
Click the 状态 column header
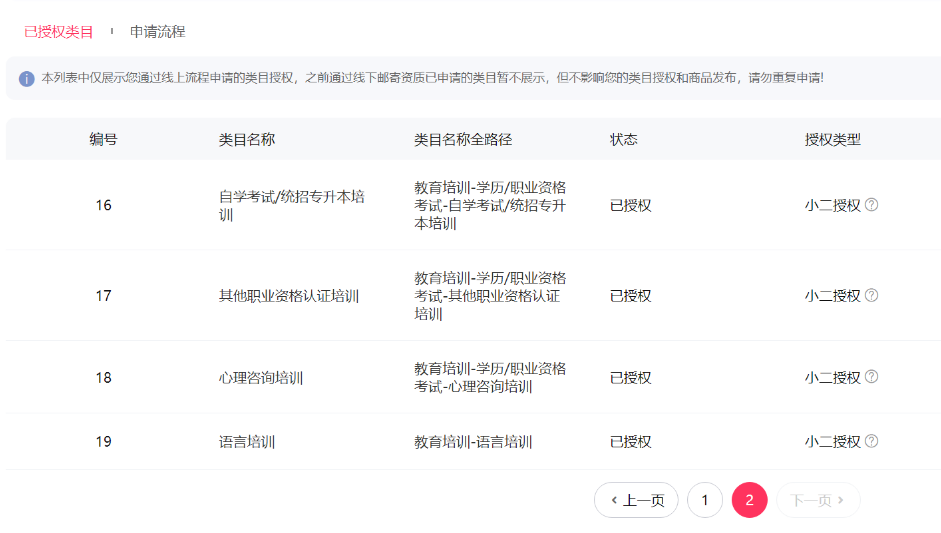coord(624,140)
